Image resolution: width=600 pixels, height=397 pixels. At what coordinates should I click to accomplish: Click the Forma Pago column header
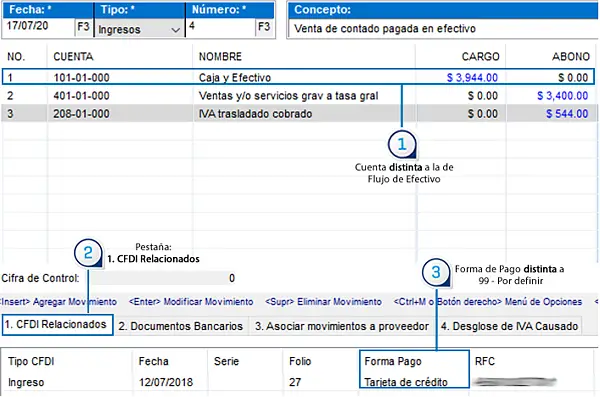(393, 361)
